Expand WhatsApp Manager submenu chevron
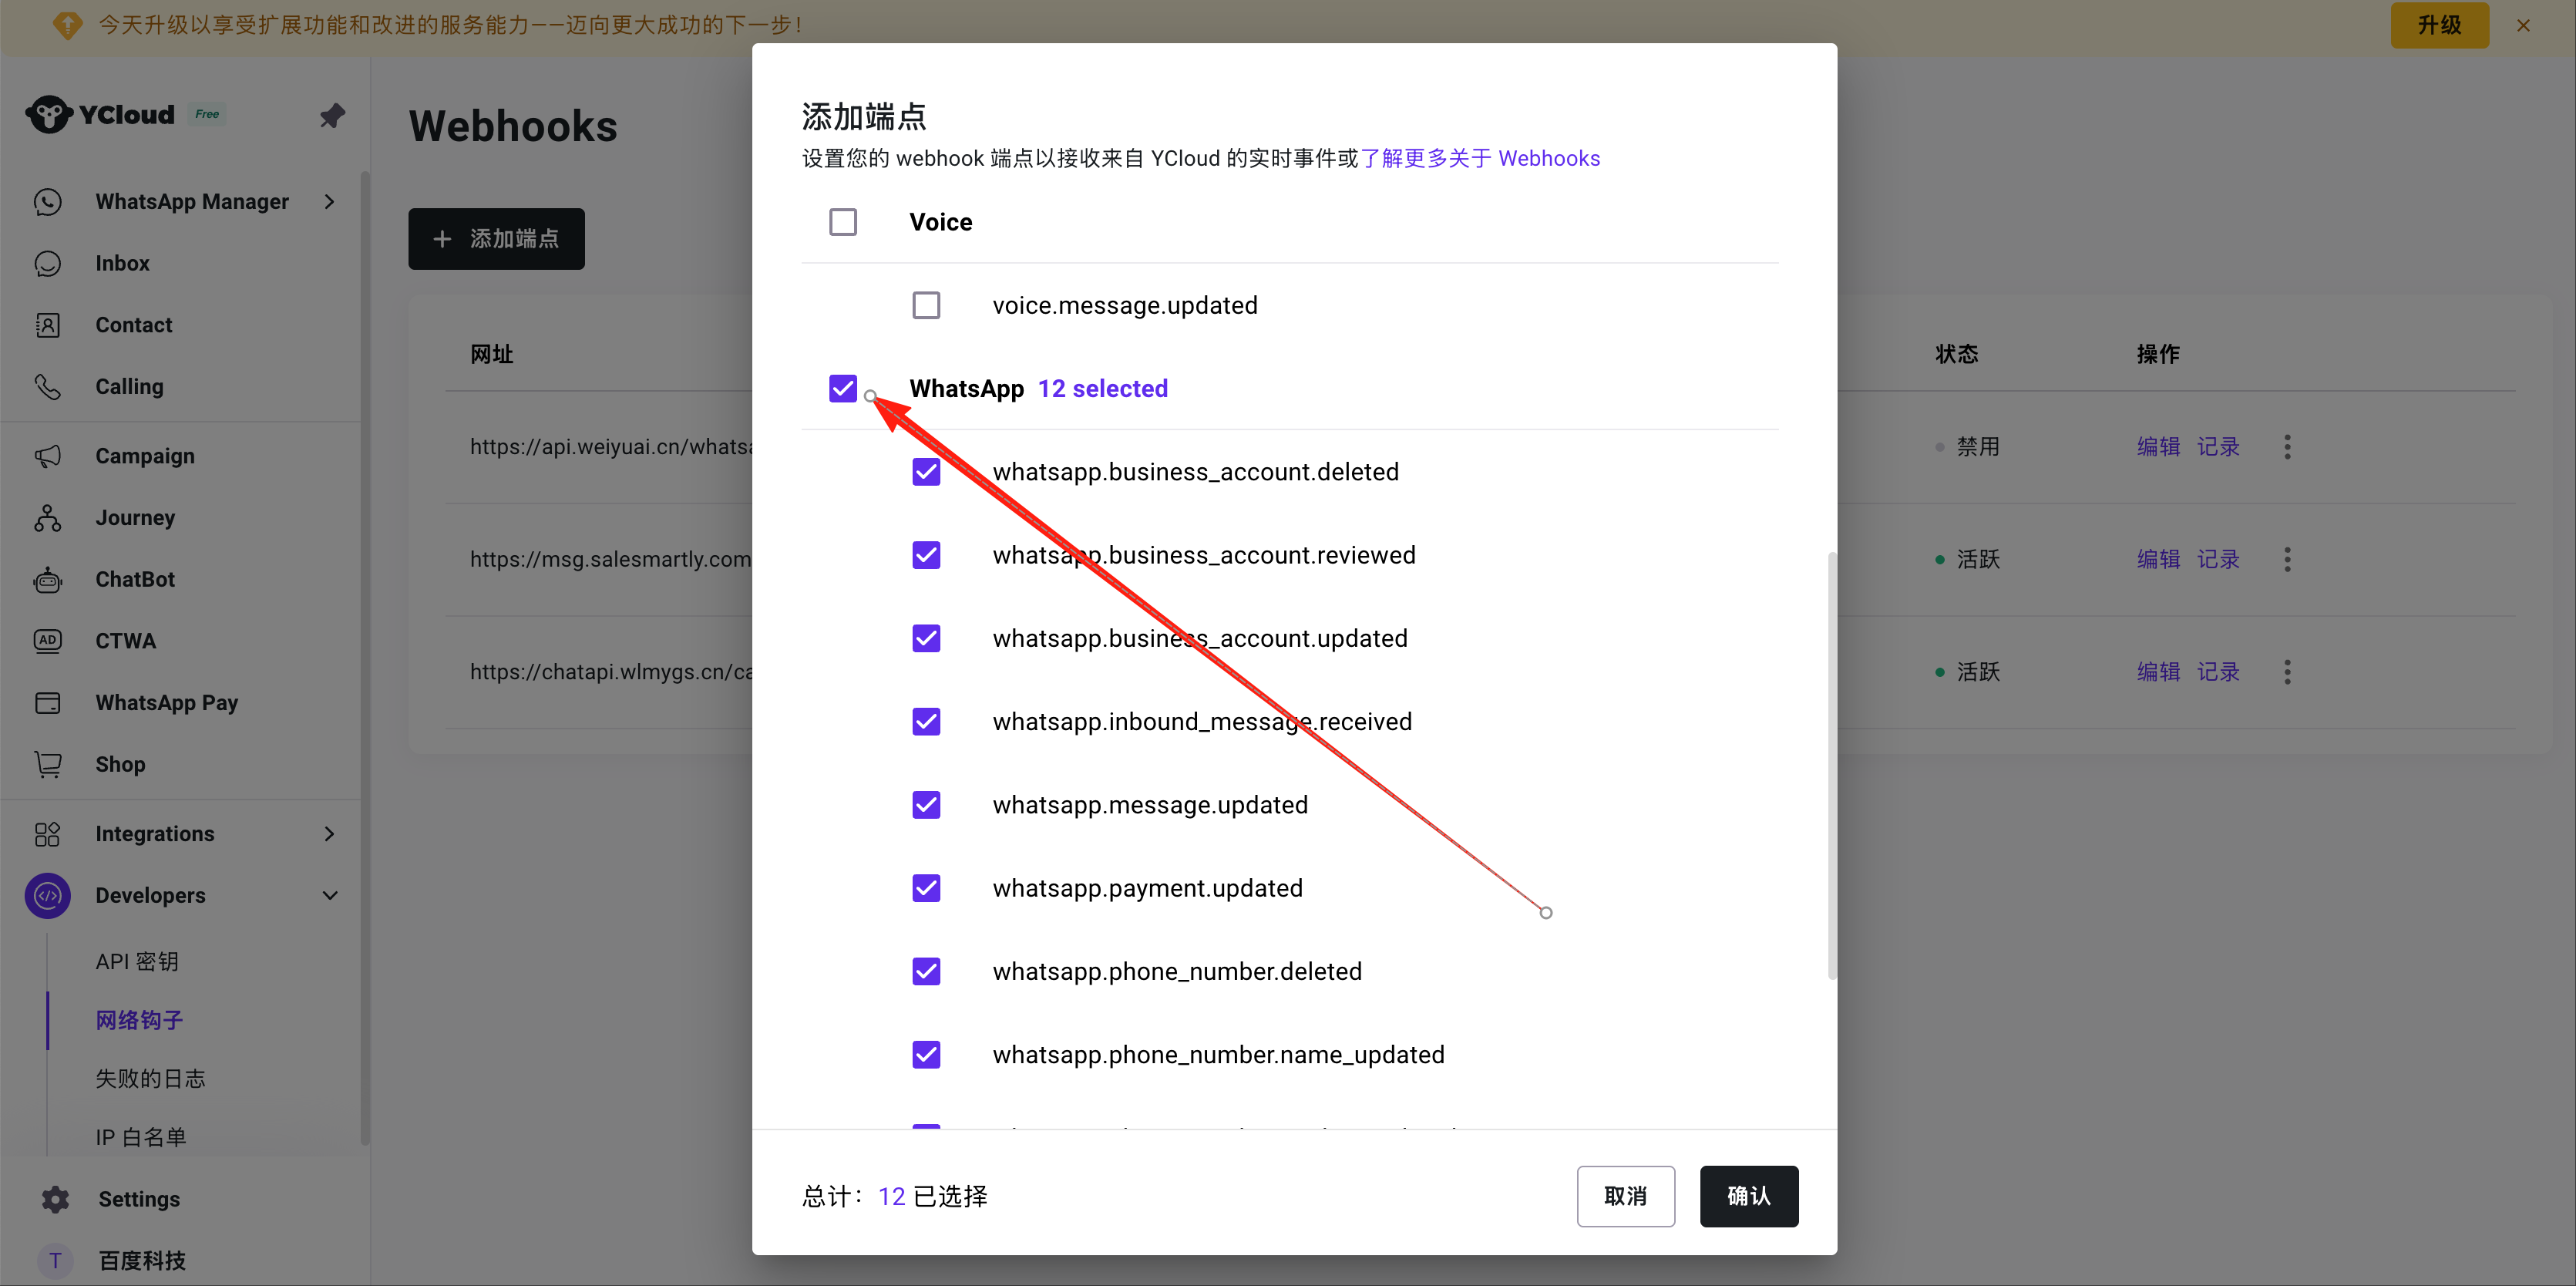 329,201
